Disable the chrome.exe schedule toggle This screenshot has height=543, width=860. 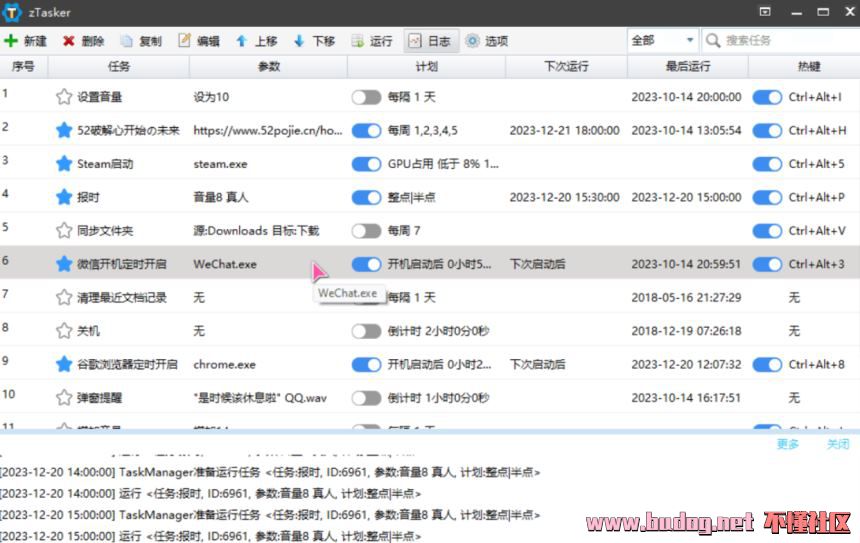click(366, 365)
